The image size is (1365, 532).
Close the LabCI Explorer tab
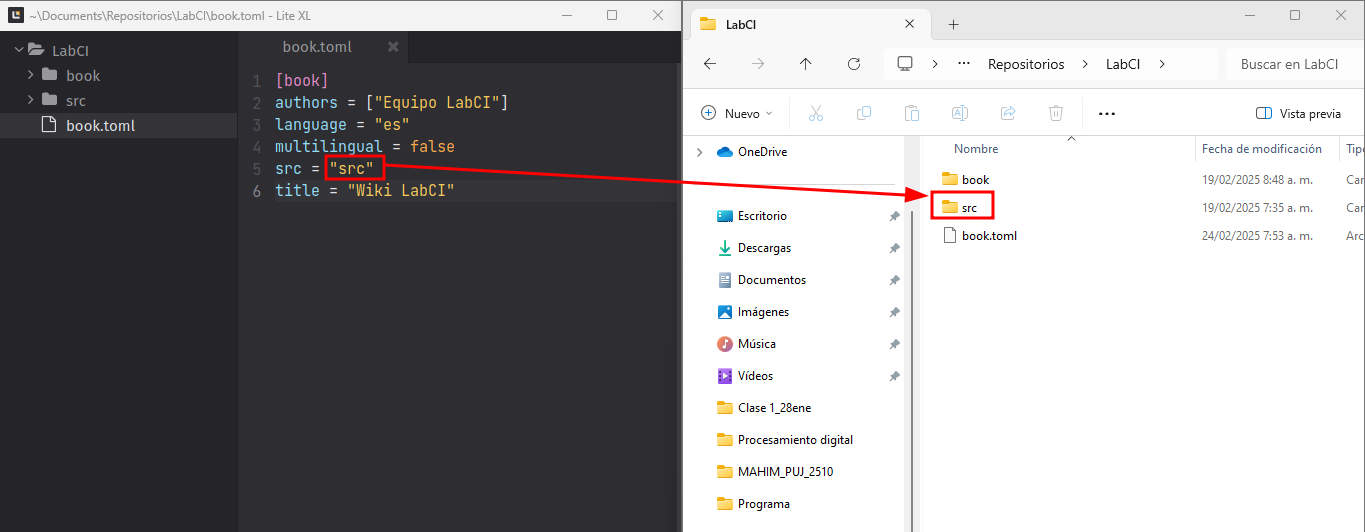pyautogui.click(x=910, y=24)
